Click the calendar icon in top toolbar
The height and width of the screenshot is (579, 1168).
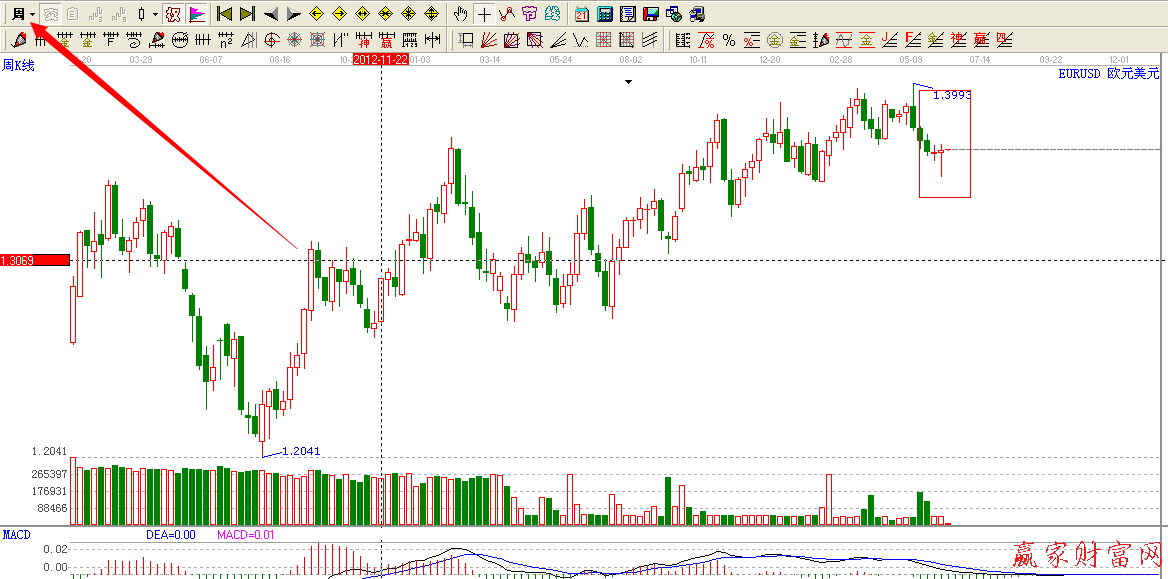tap(582, 14)
